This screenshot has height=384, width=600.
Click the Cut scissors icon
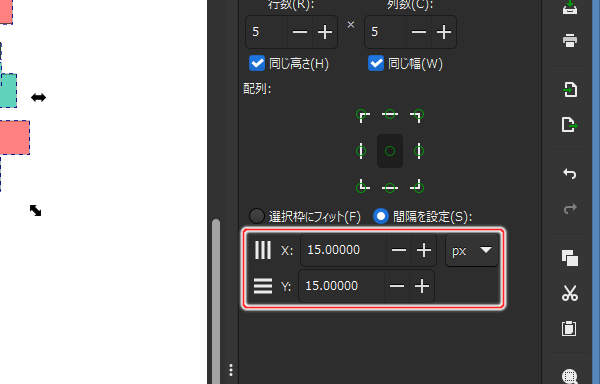point(570,293)
